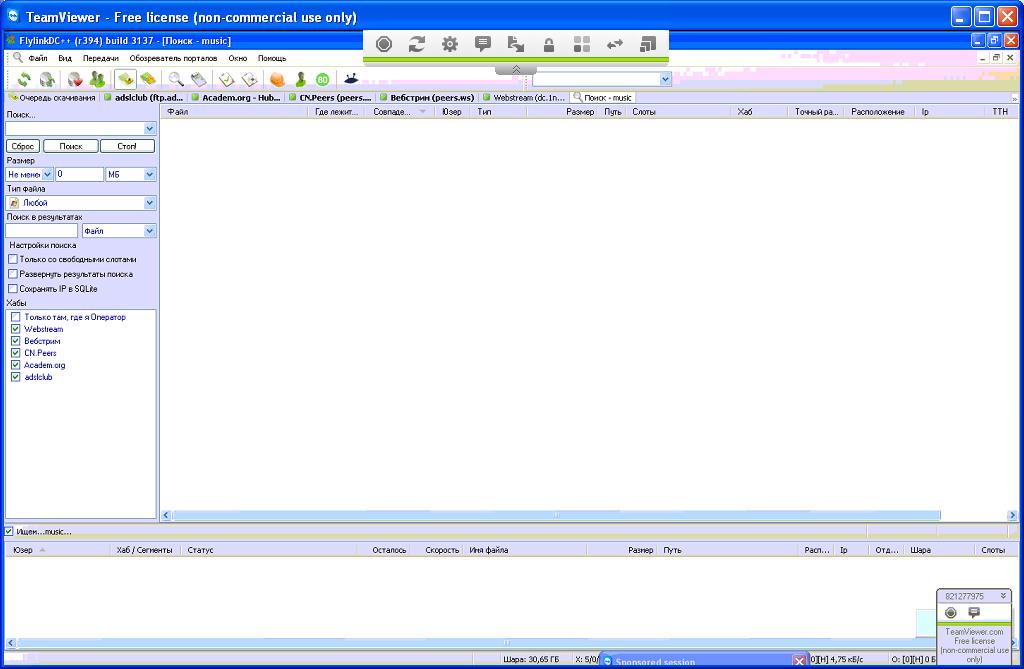1024x669 pixels.
Task: Open the green favorite users toolbar icon
Action: point(97,80)
